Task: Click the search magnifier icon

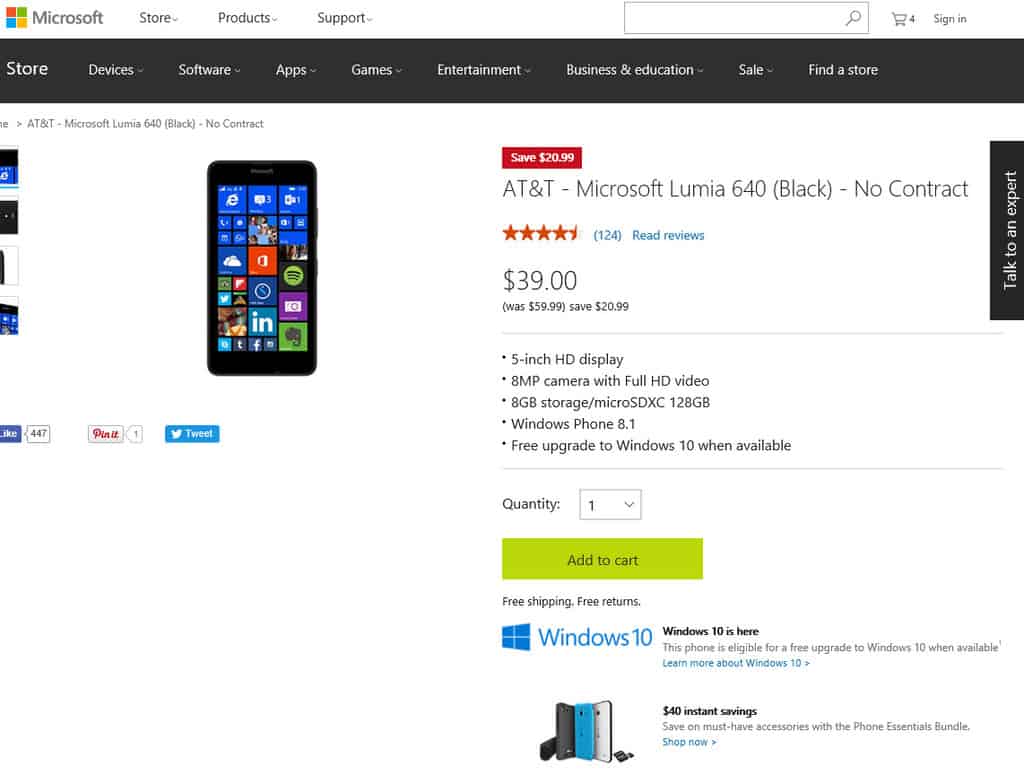Action: pyautogui.click(x=852, y=18)
